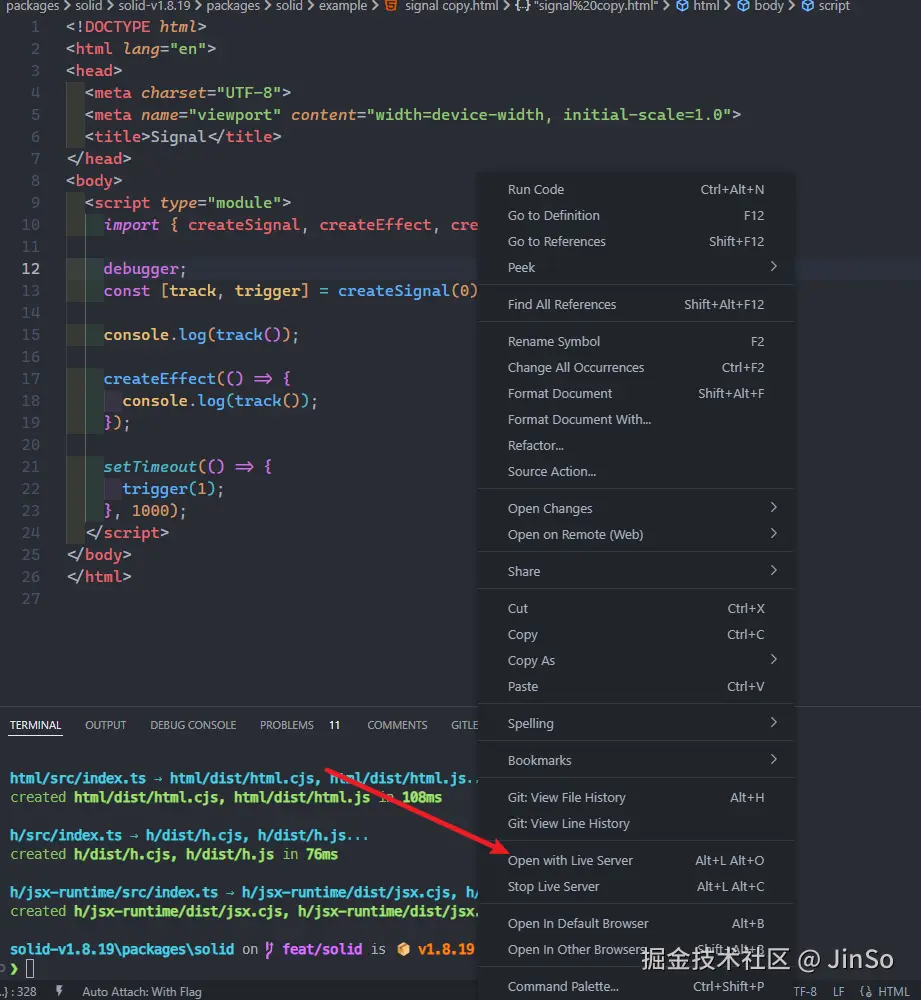
Task: Click the script element icon in breadcrumb
Action: [x=807, y=6]
